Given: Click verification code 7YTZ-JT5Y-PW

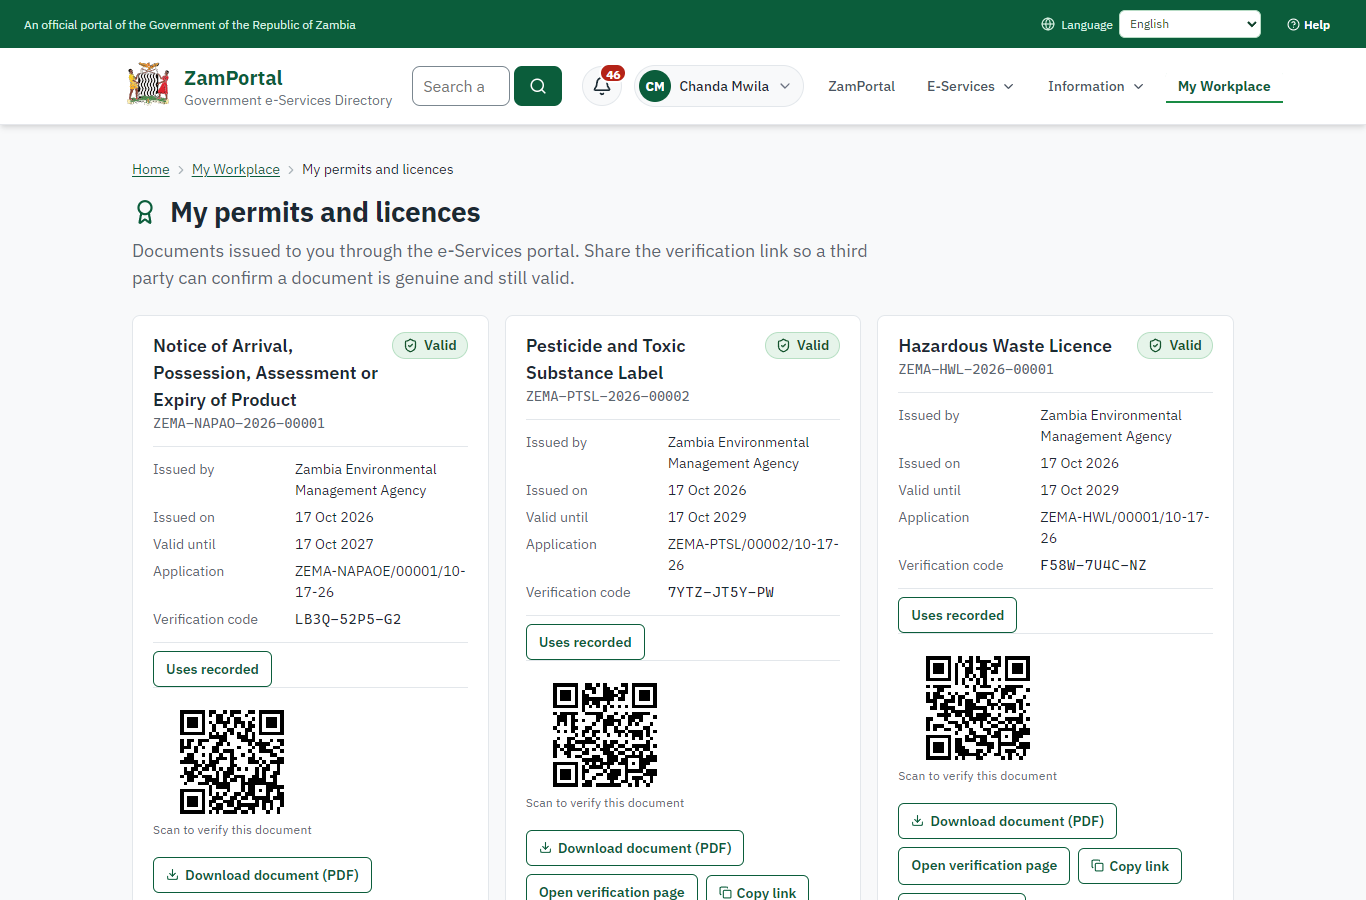Looking at the screenshot, I should click(721, 592).
